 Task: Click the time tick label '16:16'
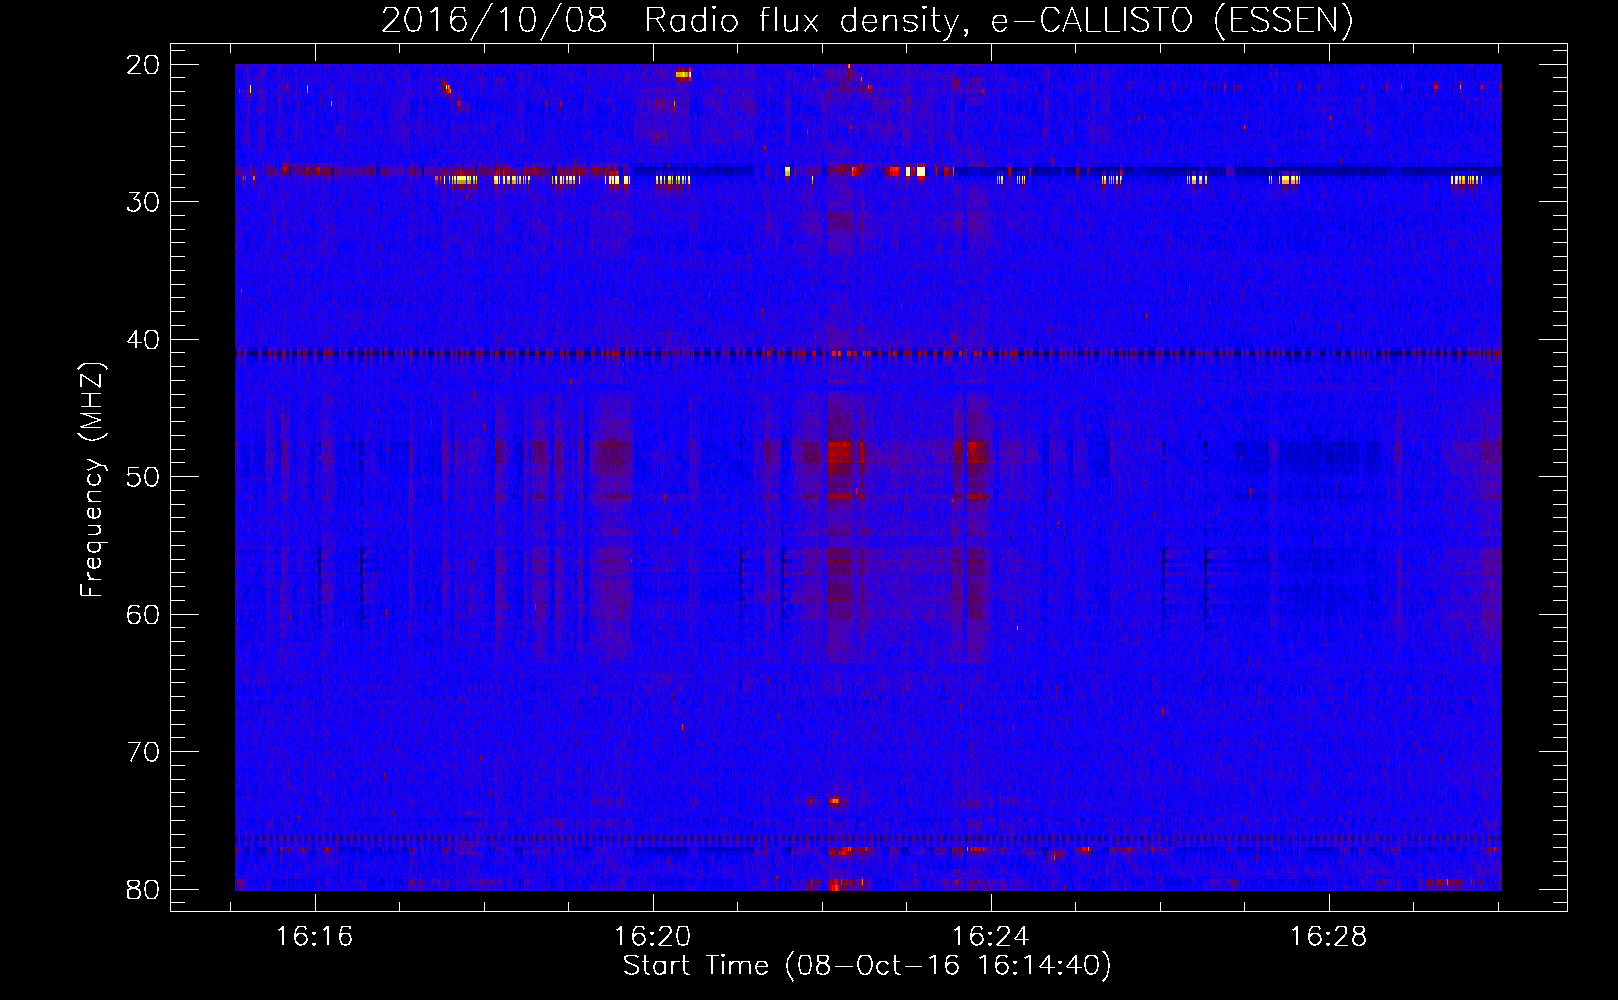point(315,936)
